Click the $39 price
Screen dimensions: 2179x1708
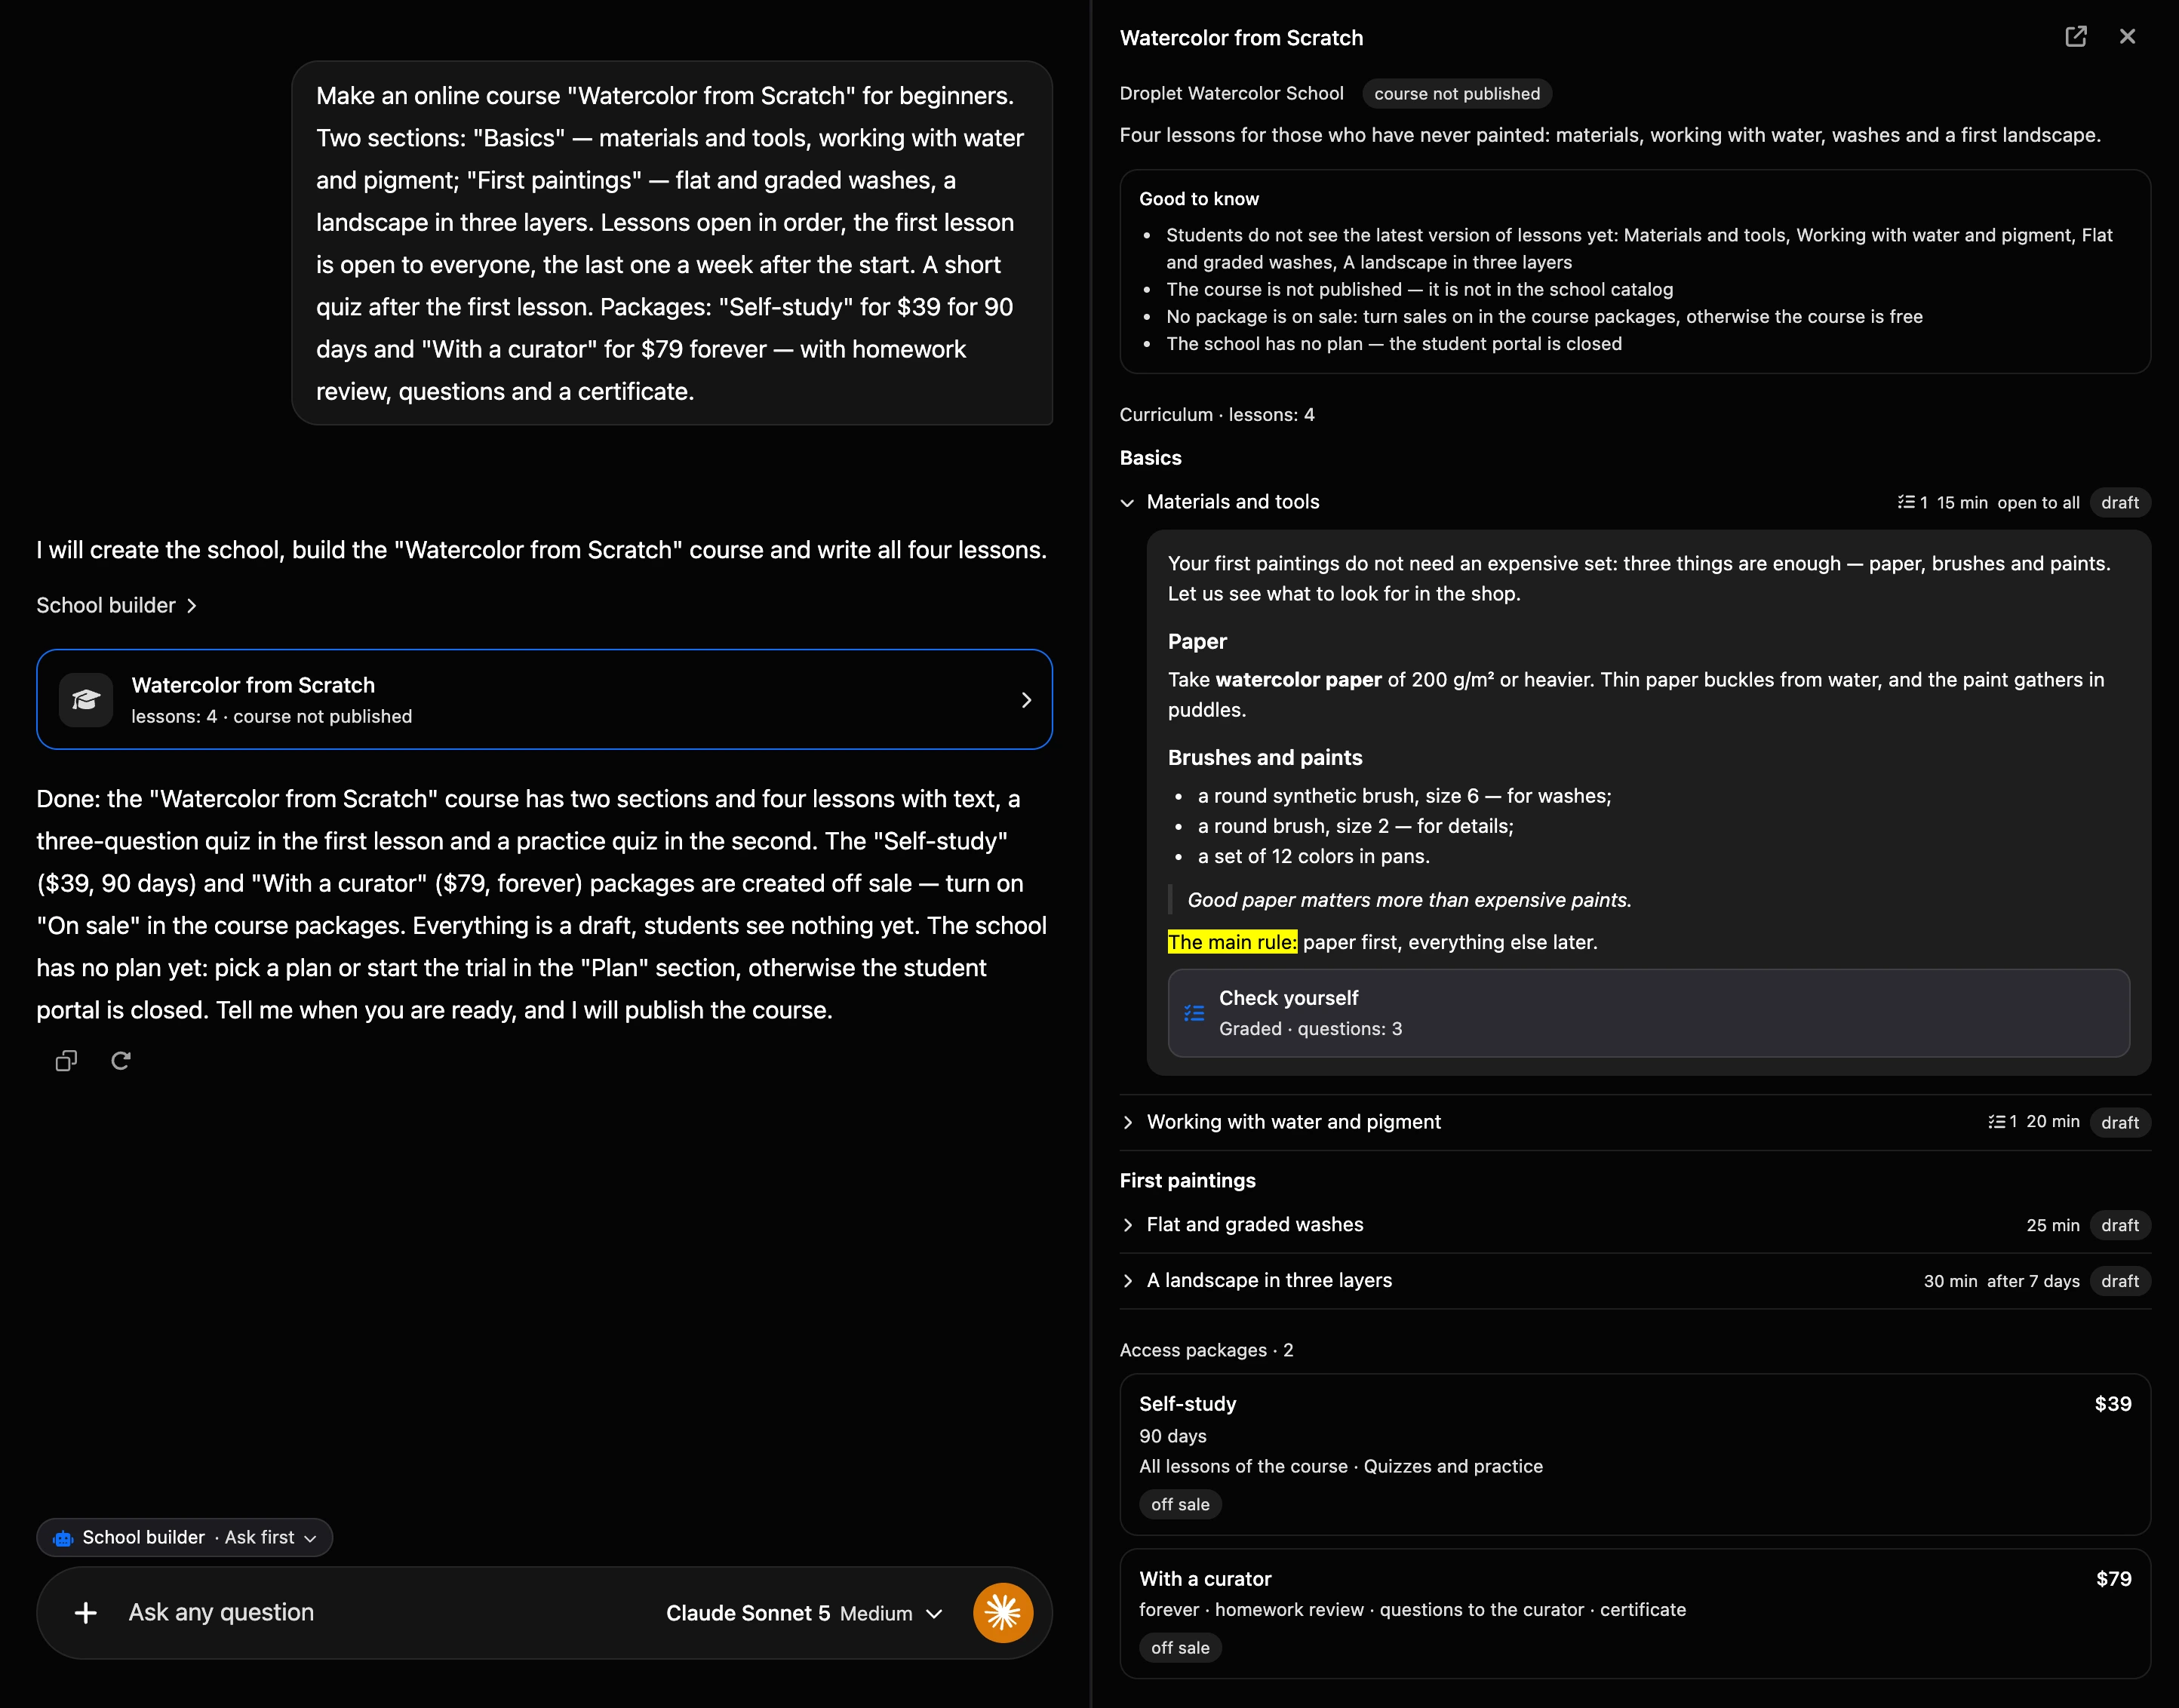(2112, 1404)
